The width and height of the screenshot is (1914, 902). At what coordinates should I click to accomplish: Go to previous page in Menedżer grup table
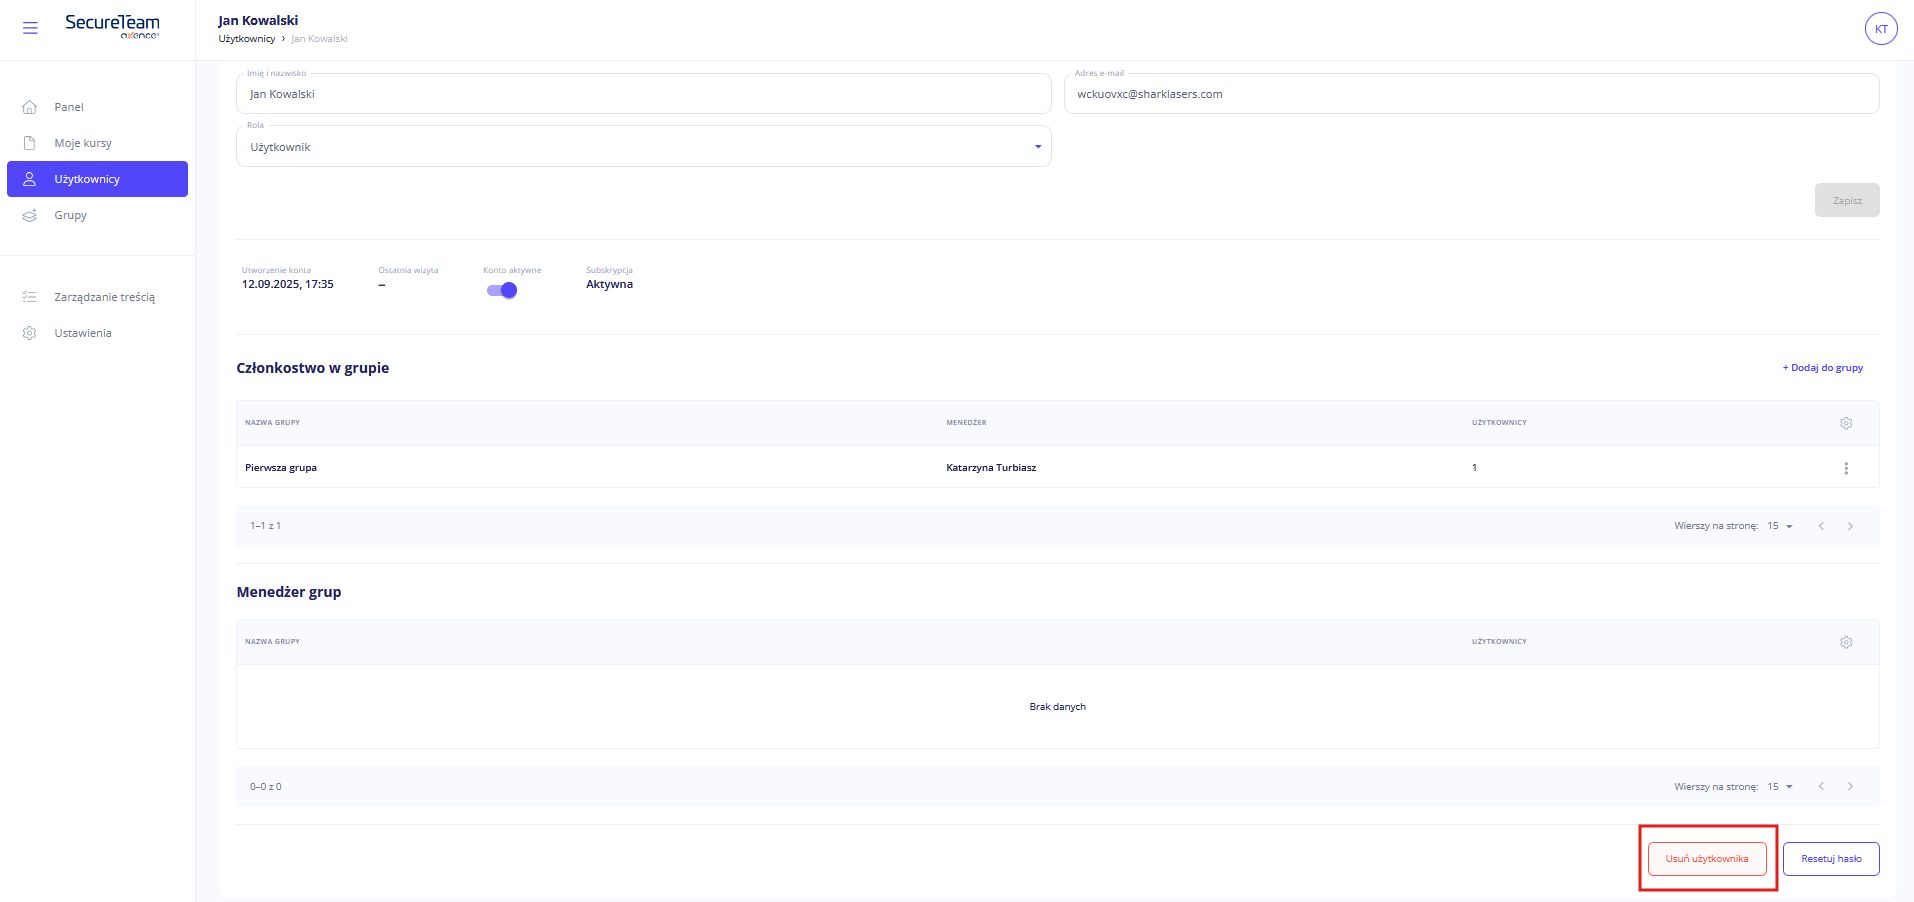click(1821, 787)
